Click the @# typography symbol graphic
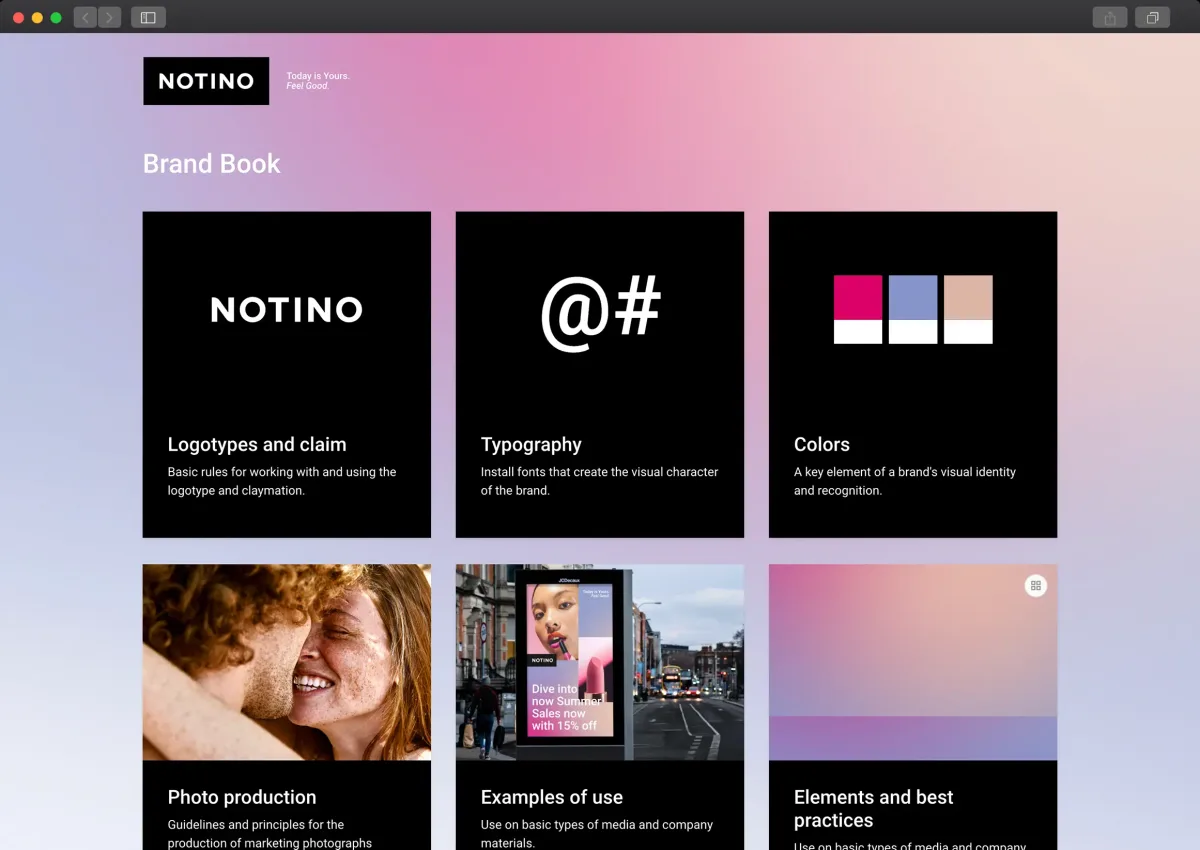The width and height of the screenshot is (1200, 850). pyautogui.click(x=600, y=312)
